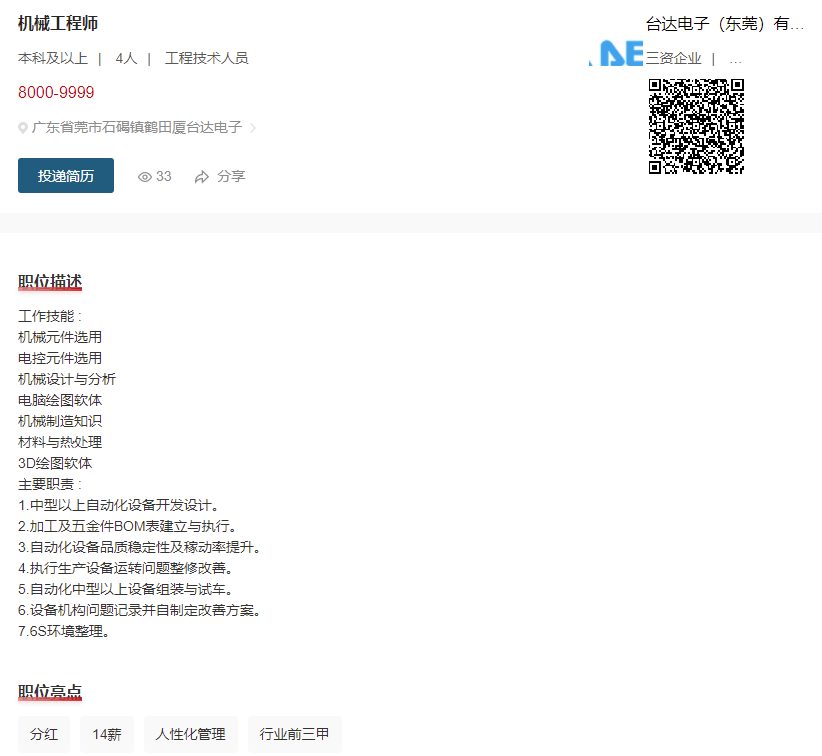
Task: Open the 台达电子（东莞） company link
Action: [724, 25]
